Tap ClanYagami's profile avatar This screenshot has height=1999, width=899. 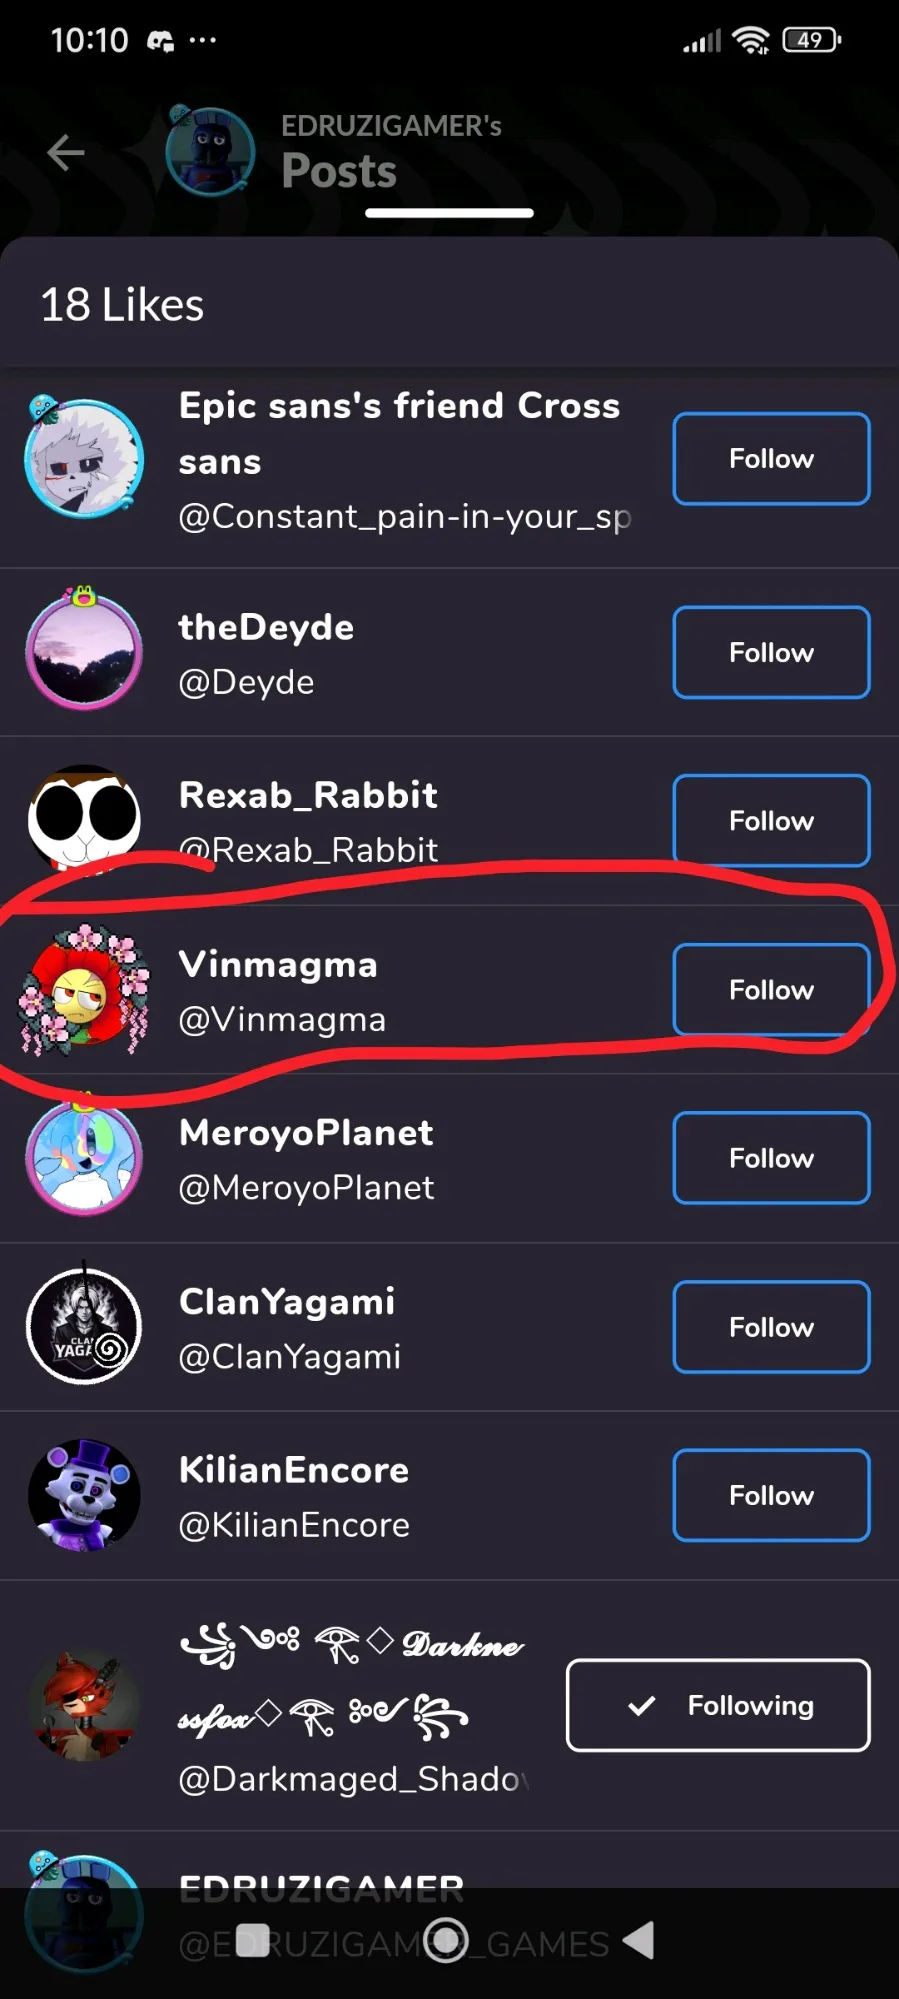pyautogui.click(x=84, y=1326)
